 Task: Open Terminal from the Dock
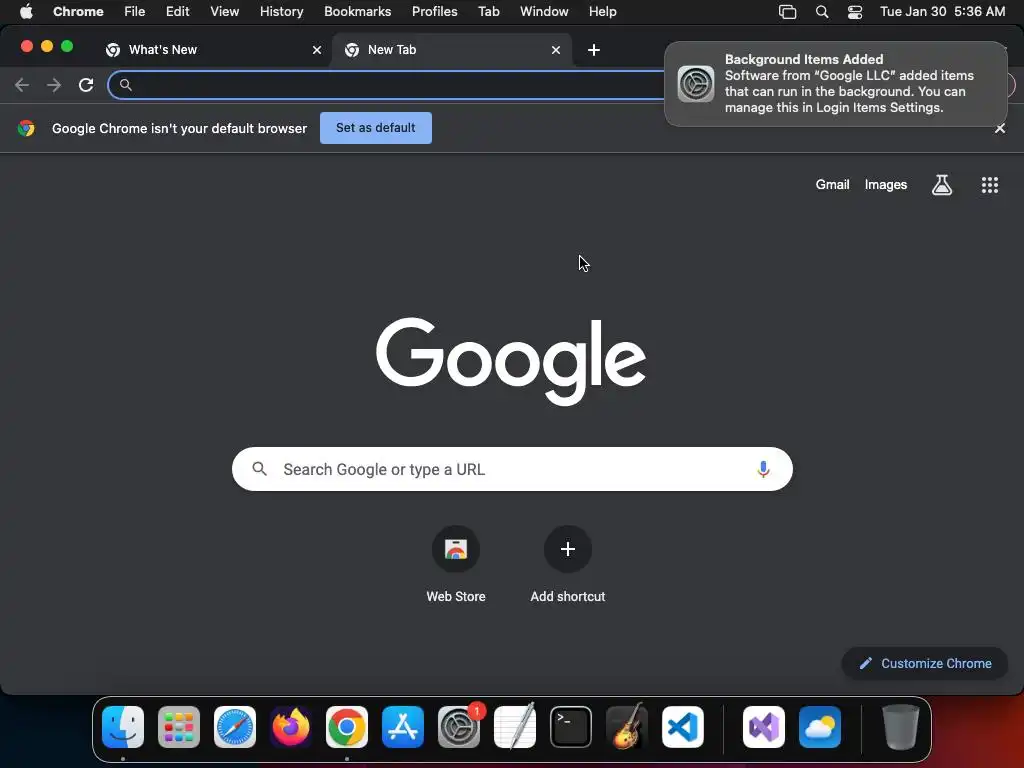pos(571,727)
